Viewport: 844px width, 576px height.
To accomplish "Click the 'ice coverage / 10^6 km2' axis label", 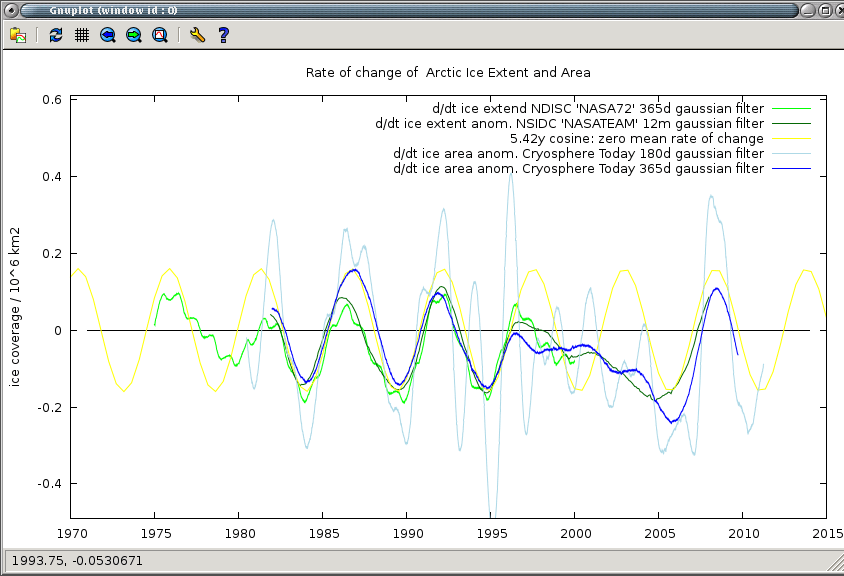I will (x=15, y=307).
